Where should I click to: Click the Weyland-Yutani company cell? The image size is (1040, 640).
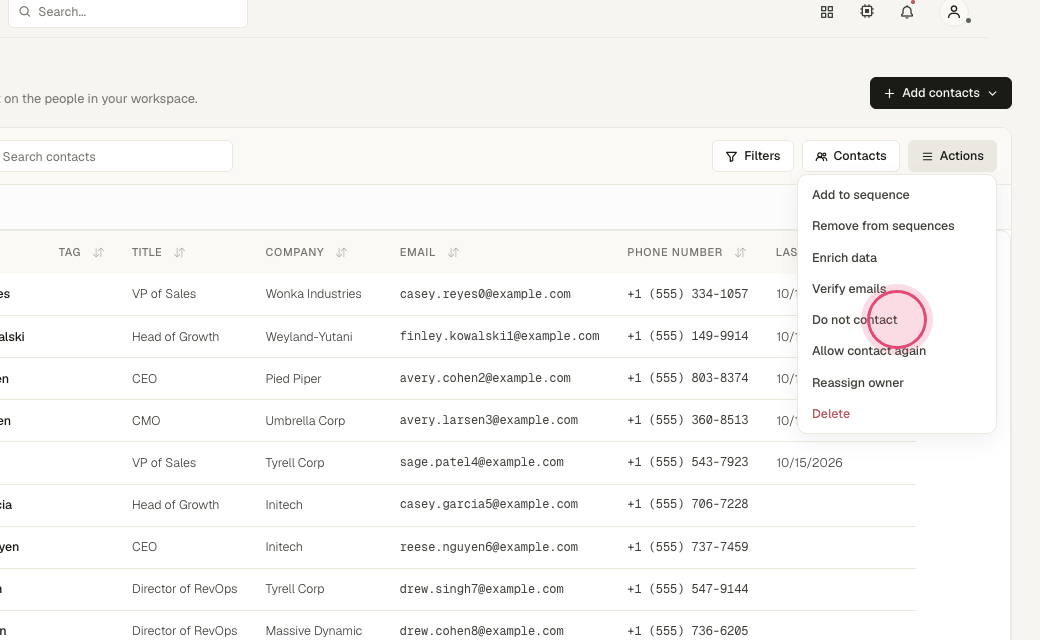308,337
